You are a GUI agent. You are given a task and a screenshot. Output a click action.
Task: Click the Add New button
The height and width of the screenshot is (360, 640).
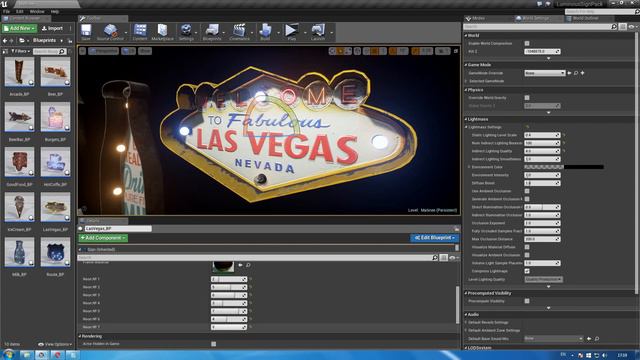pos(19,28)
